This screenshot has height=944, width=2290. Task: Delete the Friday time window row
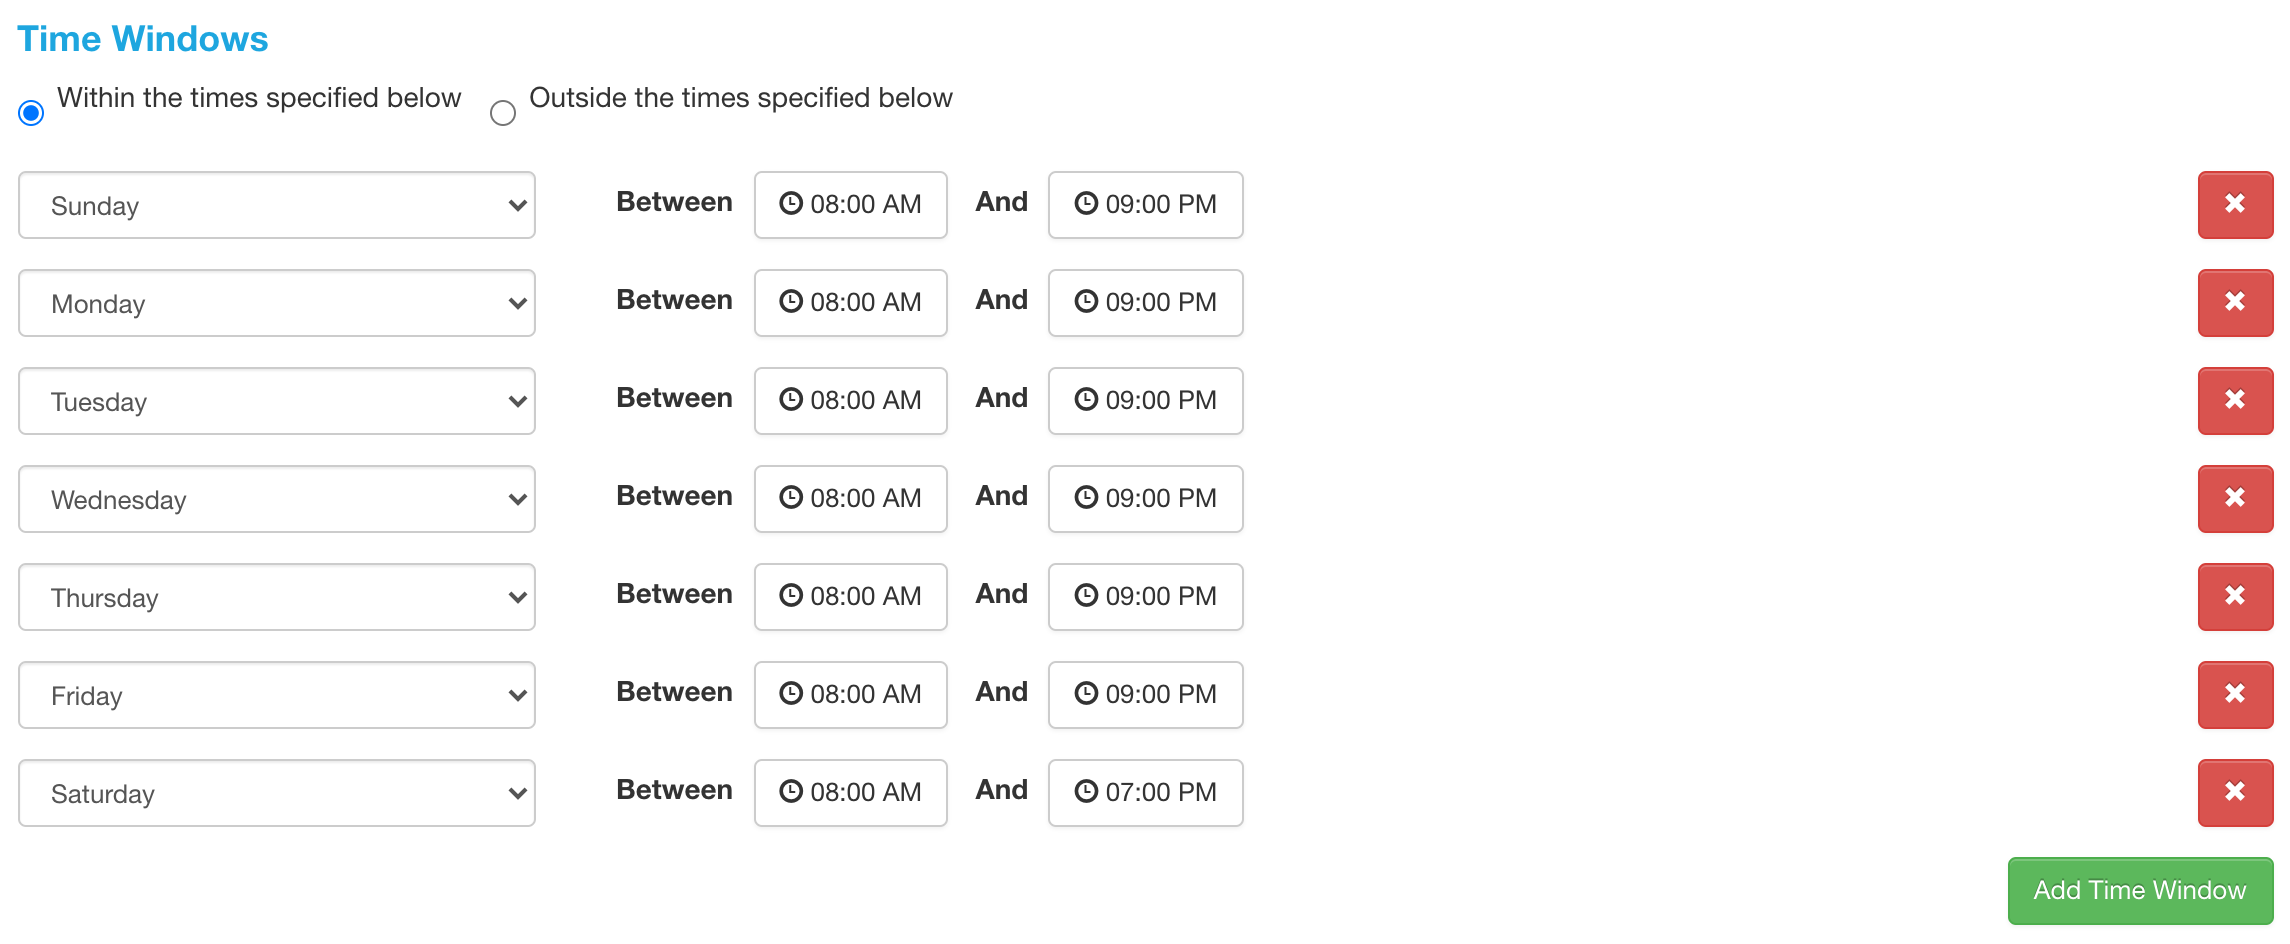coord(2235,695)
